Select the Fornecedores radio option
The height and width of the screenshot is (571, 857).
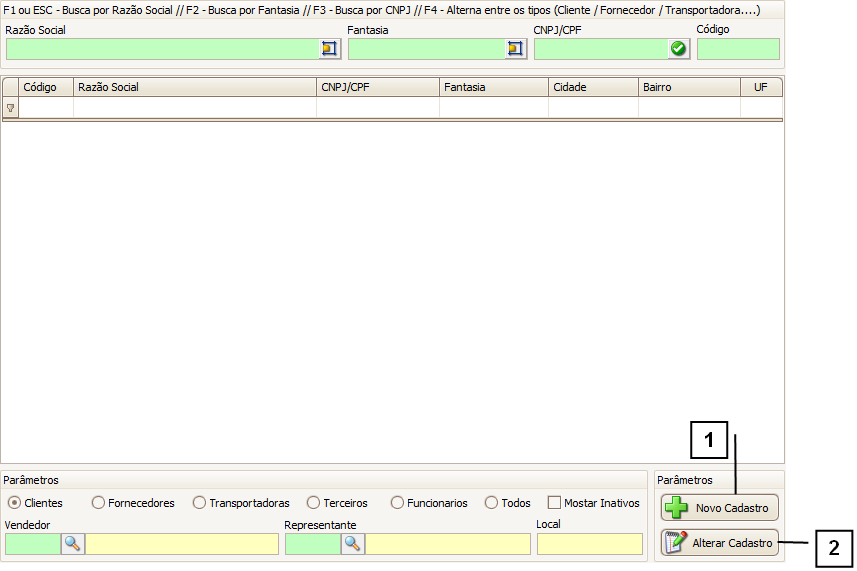98,503
